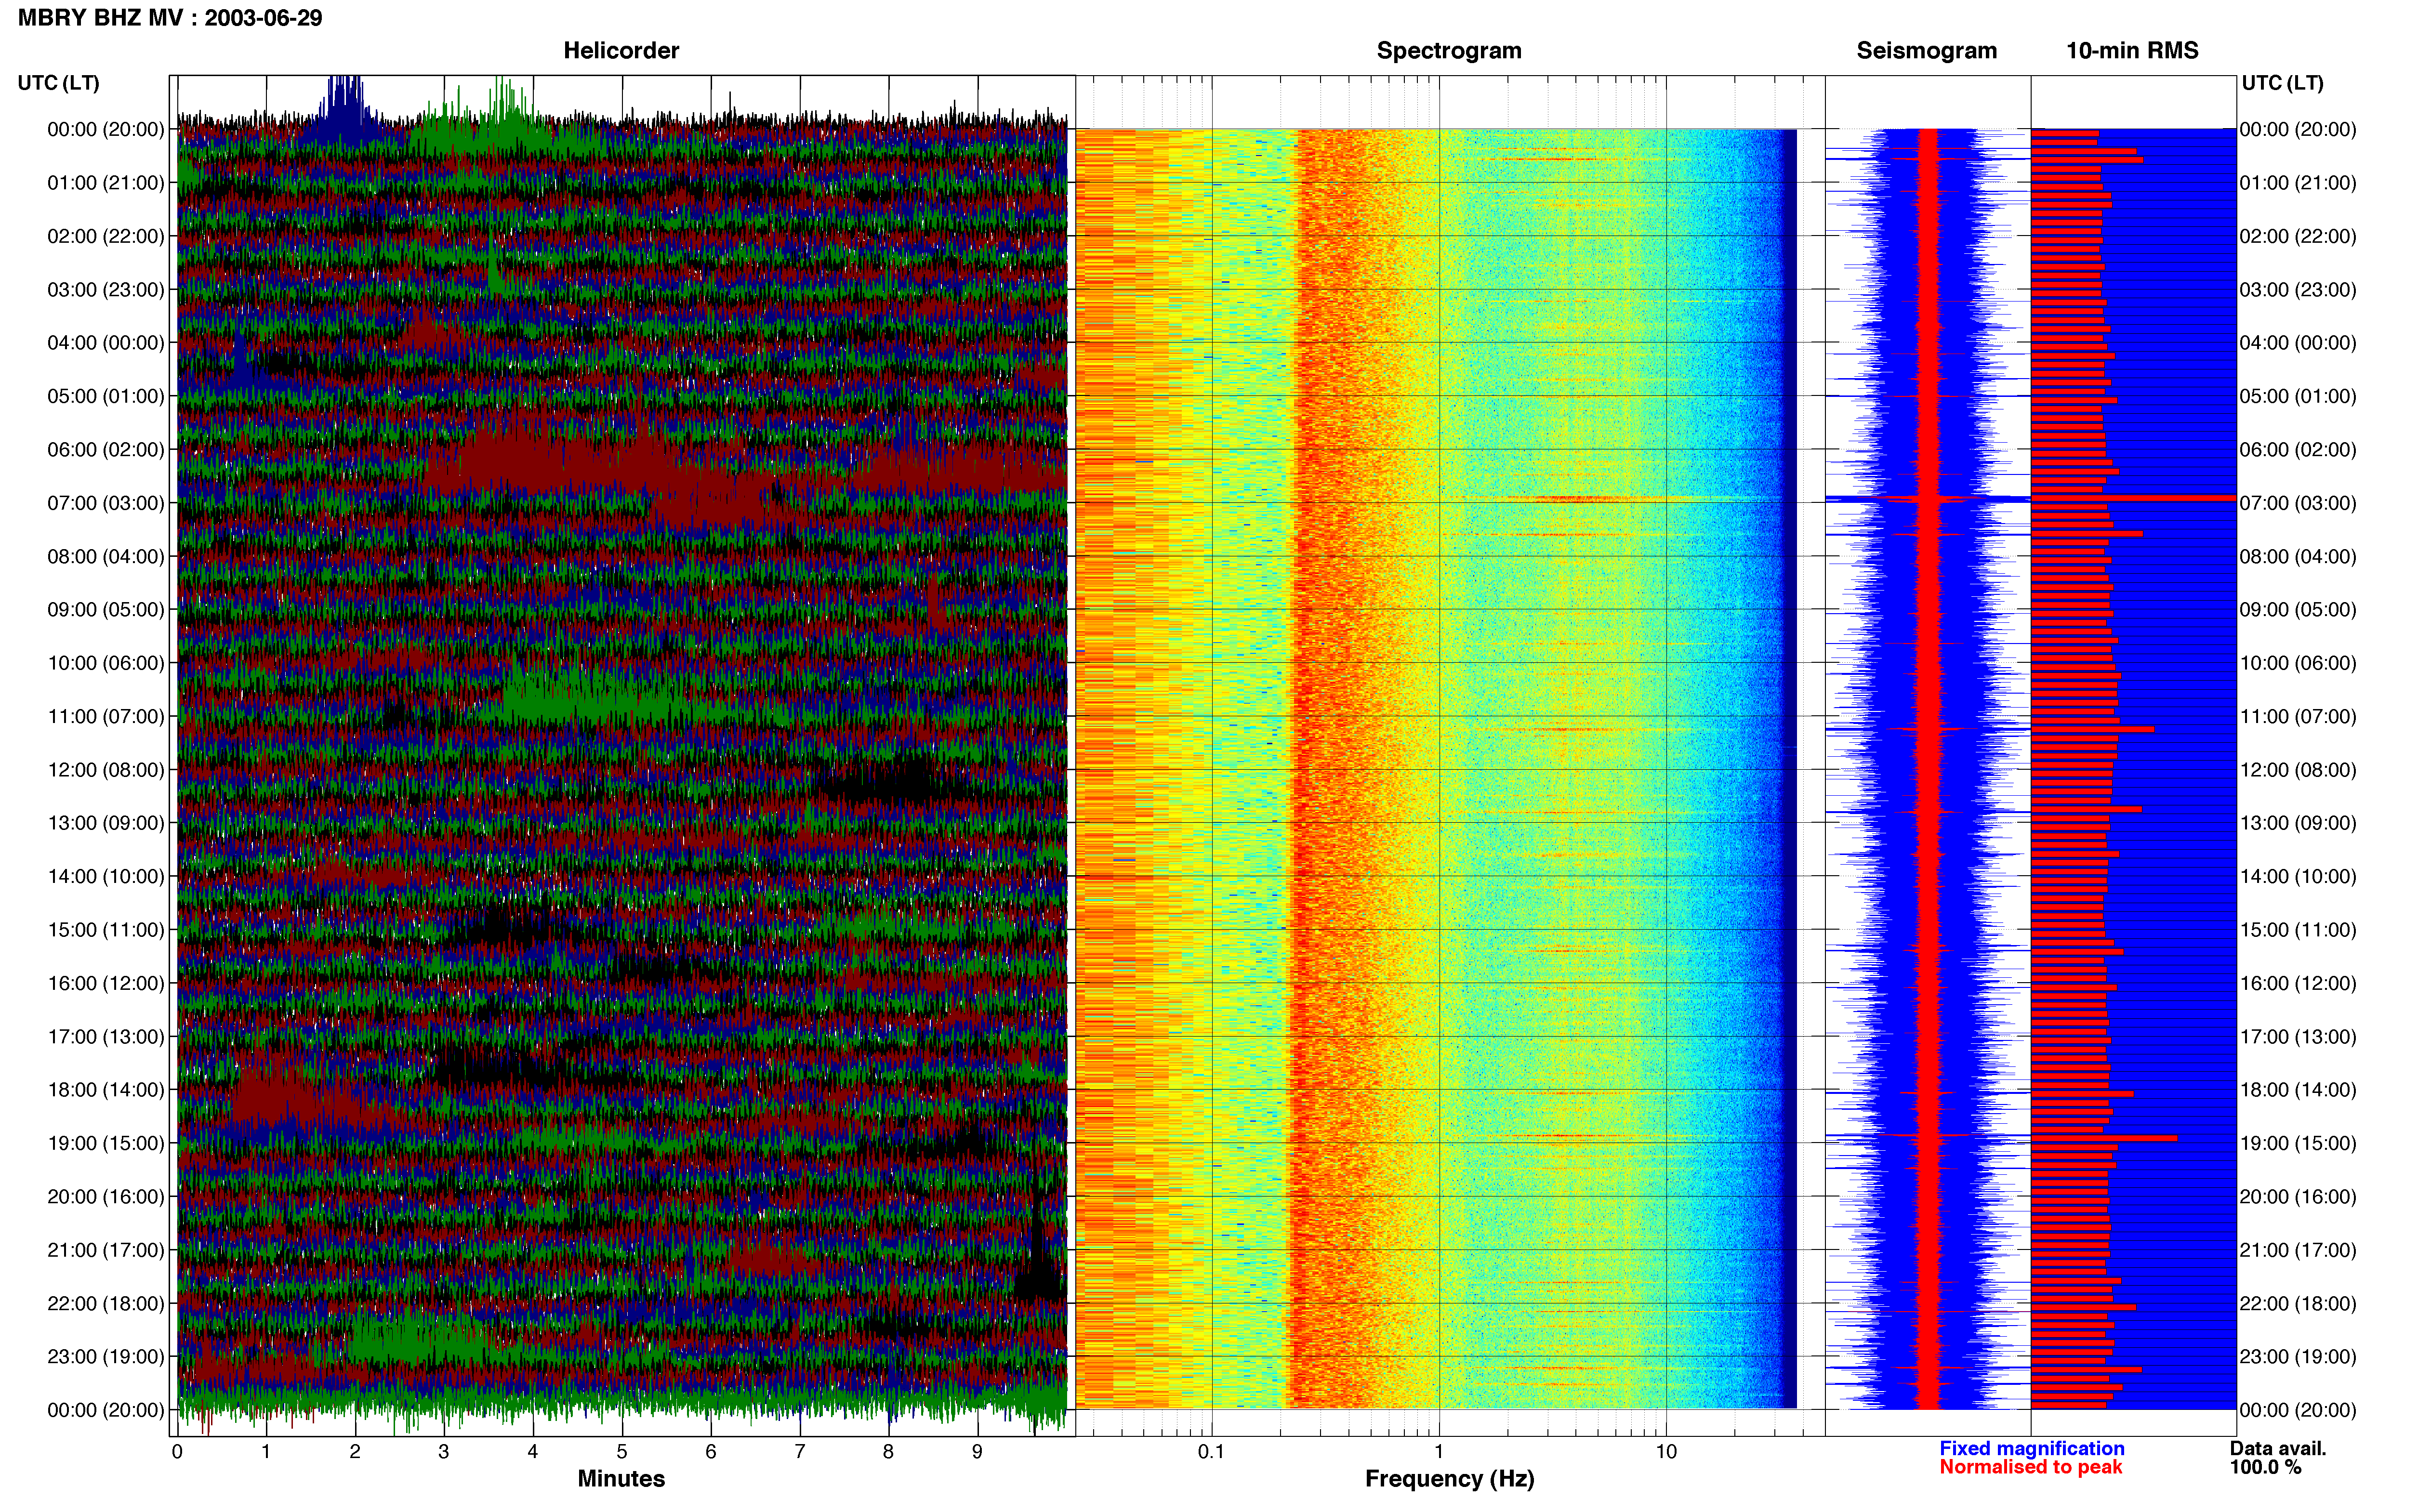The image size is (2418, 1512).
Task: Click left time label '15:00 (11:00)'
Action: [x=105, y=929]
